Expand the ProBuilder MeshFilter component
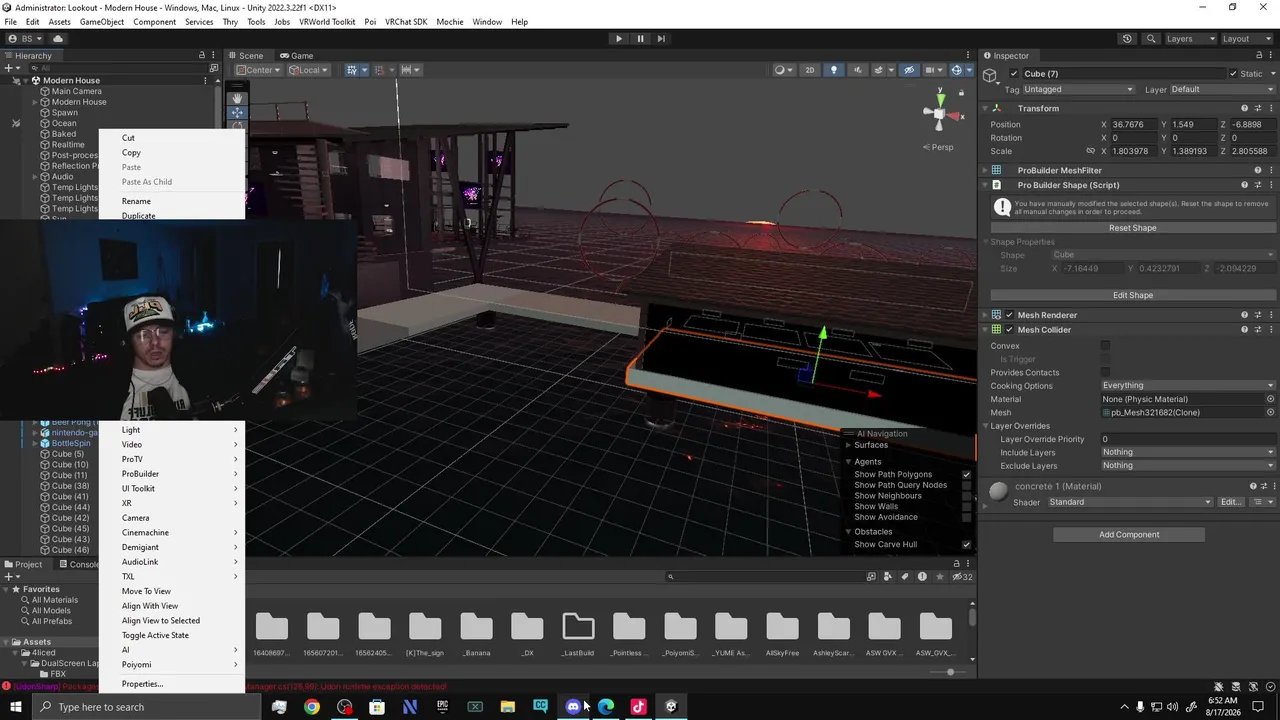1280x720 pixels. coord(985,171)
